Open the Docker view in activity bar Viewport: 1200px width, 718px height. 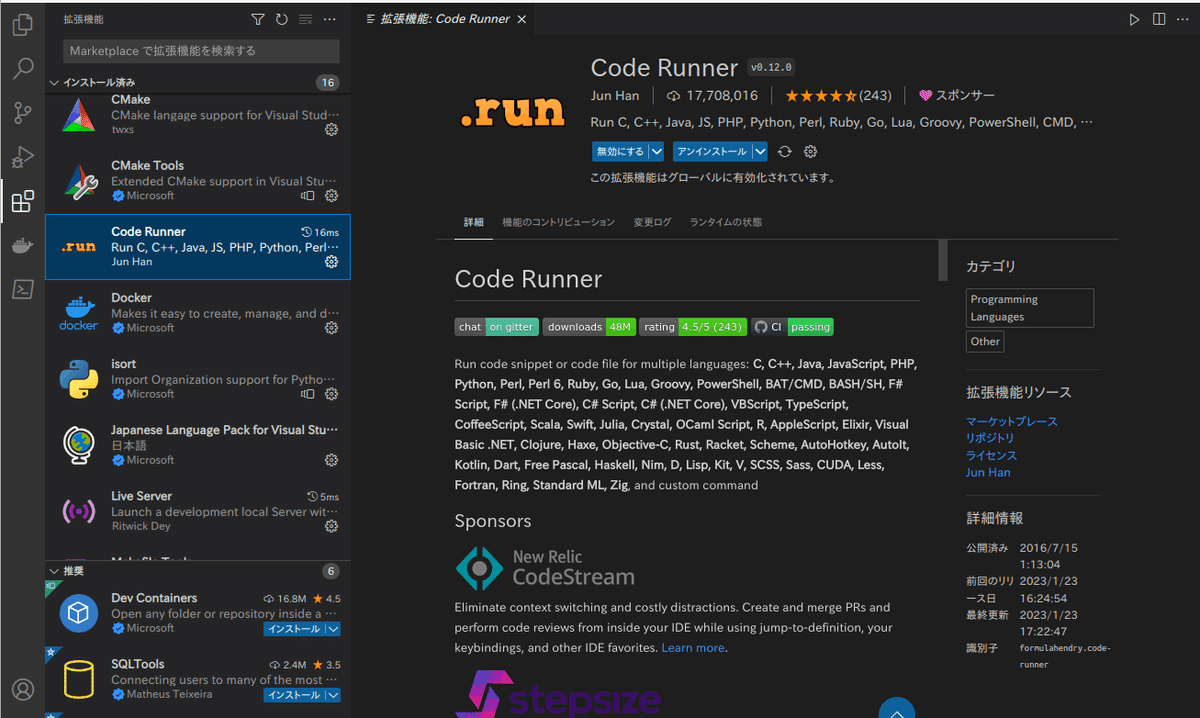pos(22,246)
